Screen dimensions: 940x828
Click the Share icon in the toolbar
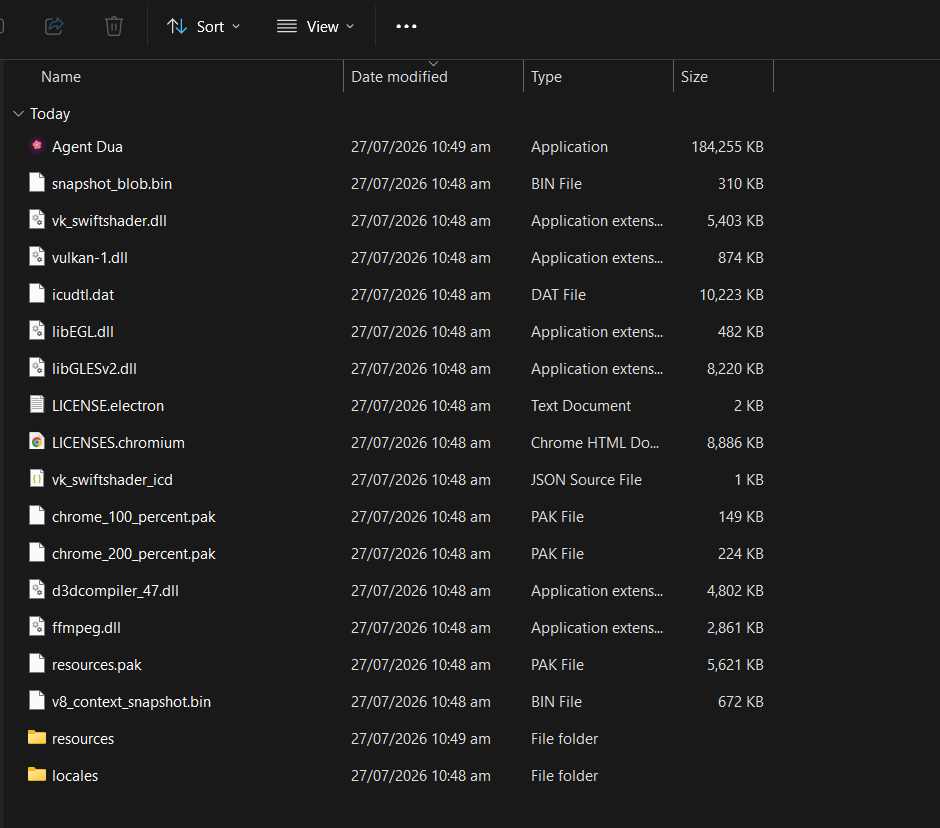pos(54,26)
